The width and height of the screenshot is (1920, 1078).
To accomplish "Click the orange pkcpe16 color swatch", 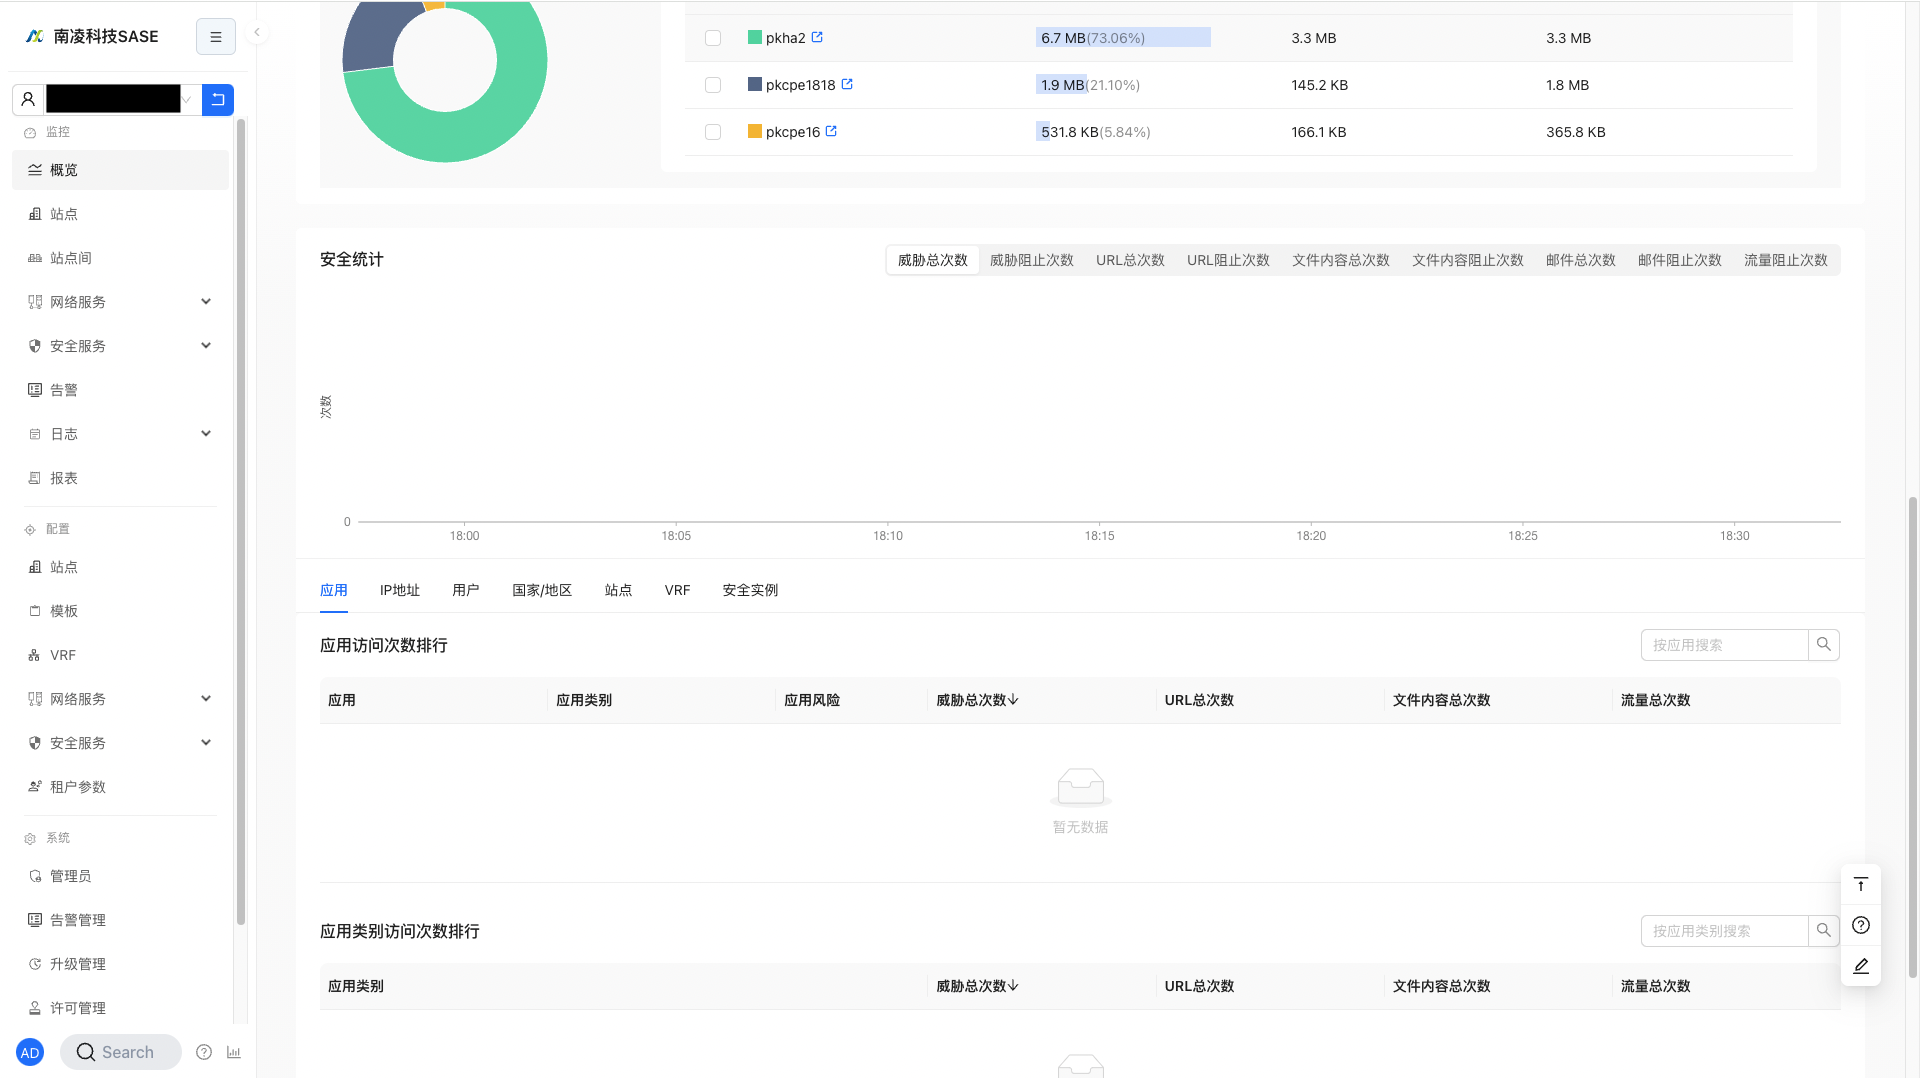I will pos(755,131).
